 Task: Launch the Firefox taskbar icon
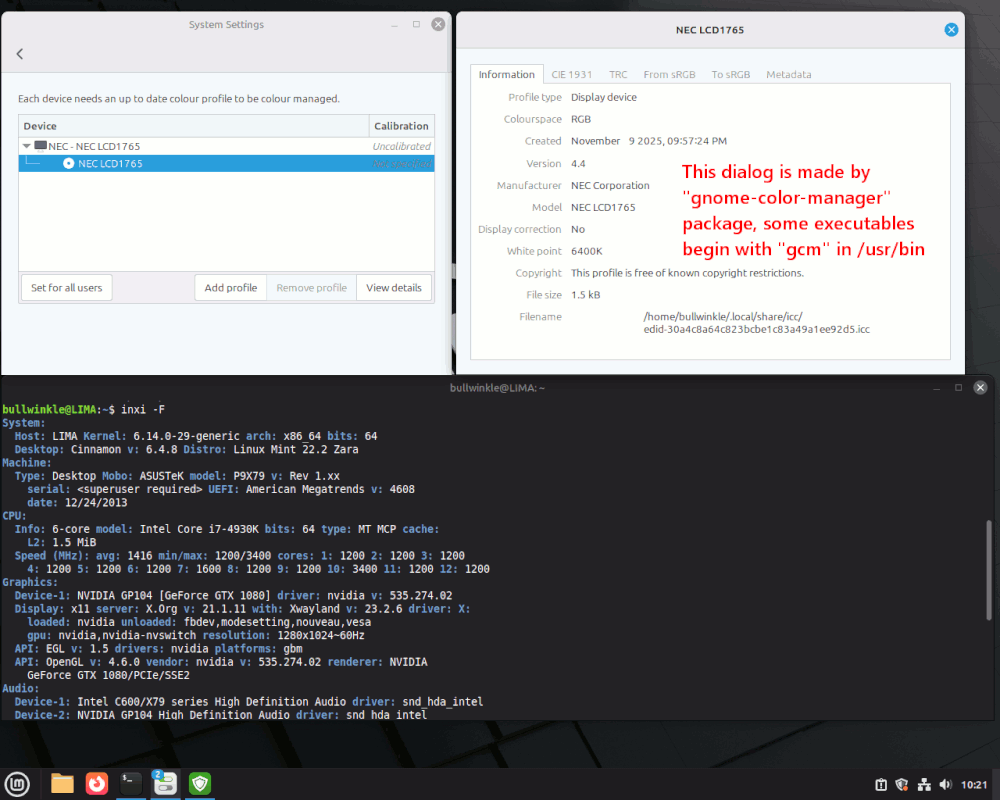97,783
